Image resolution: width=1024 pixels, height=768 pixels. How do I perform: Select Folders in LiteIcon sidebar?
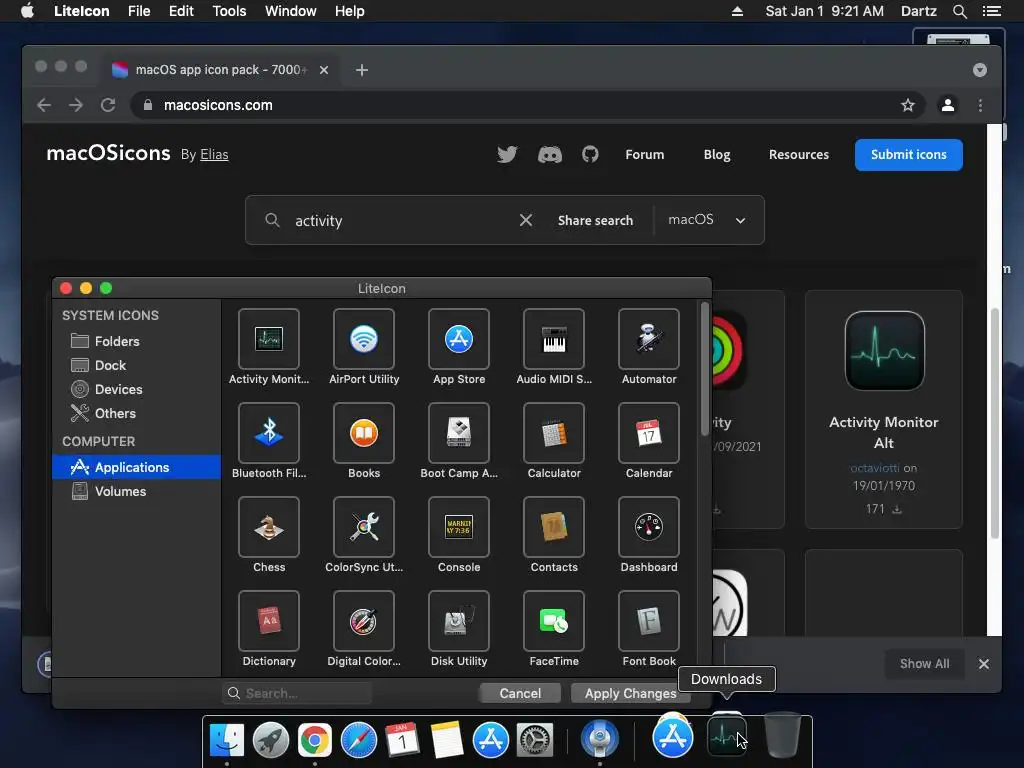pos(136,341)
